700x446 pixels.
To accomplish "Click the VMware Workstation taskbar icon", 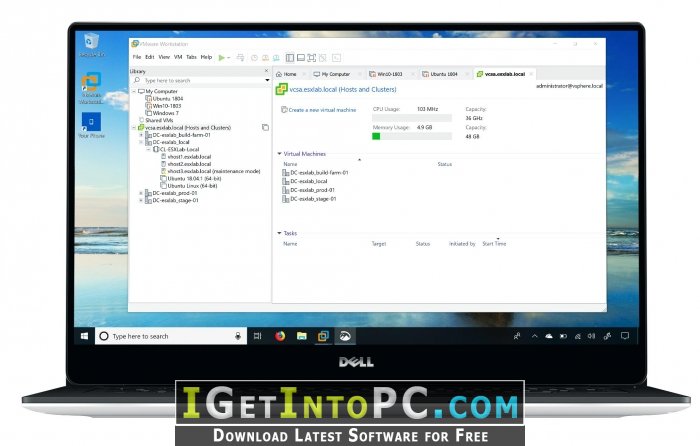I will (323, 336).
